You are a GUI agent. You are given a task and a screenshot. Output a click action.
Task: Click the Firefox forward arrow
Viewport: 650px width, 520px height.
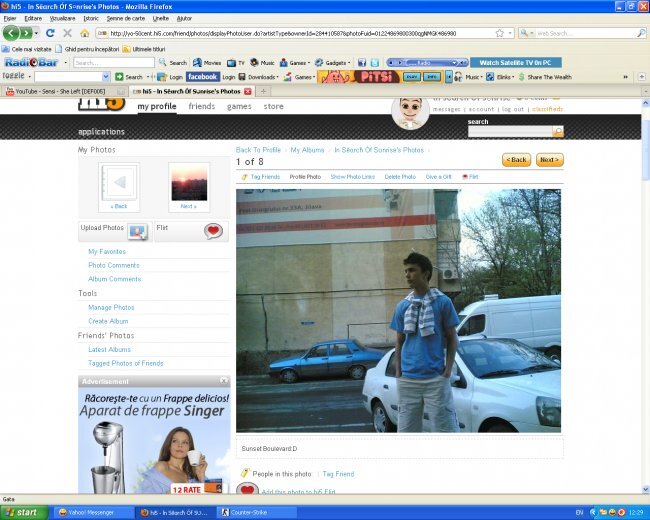click(26, 33)
